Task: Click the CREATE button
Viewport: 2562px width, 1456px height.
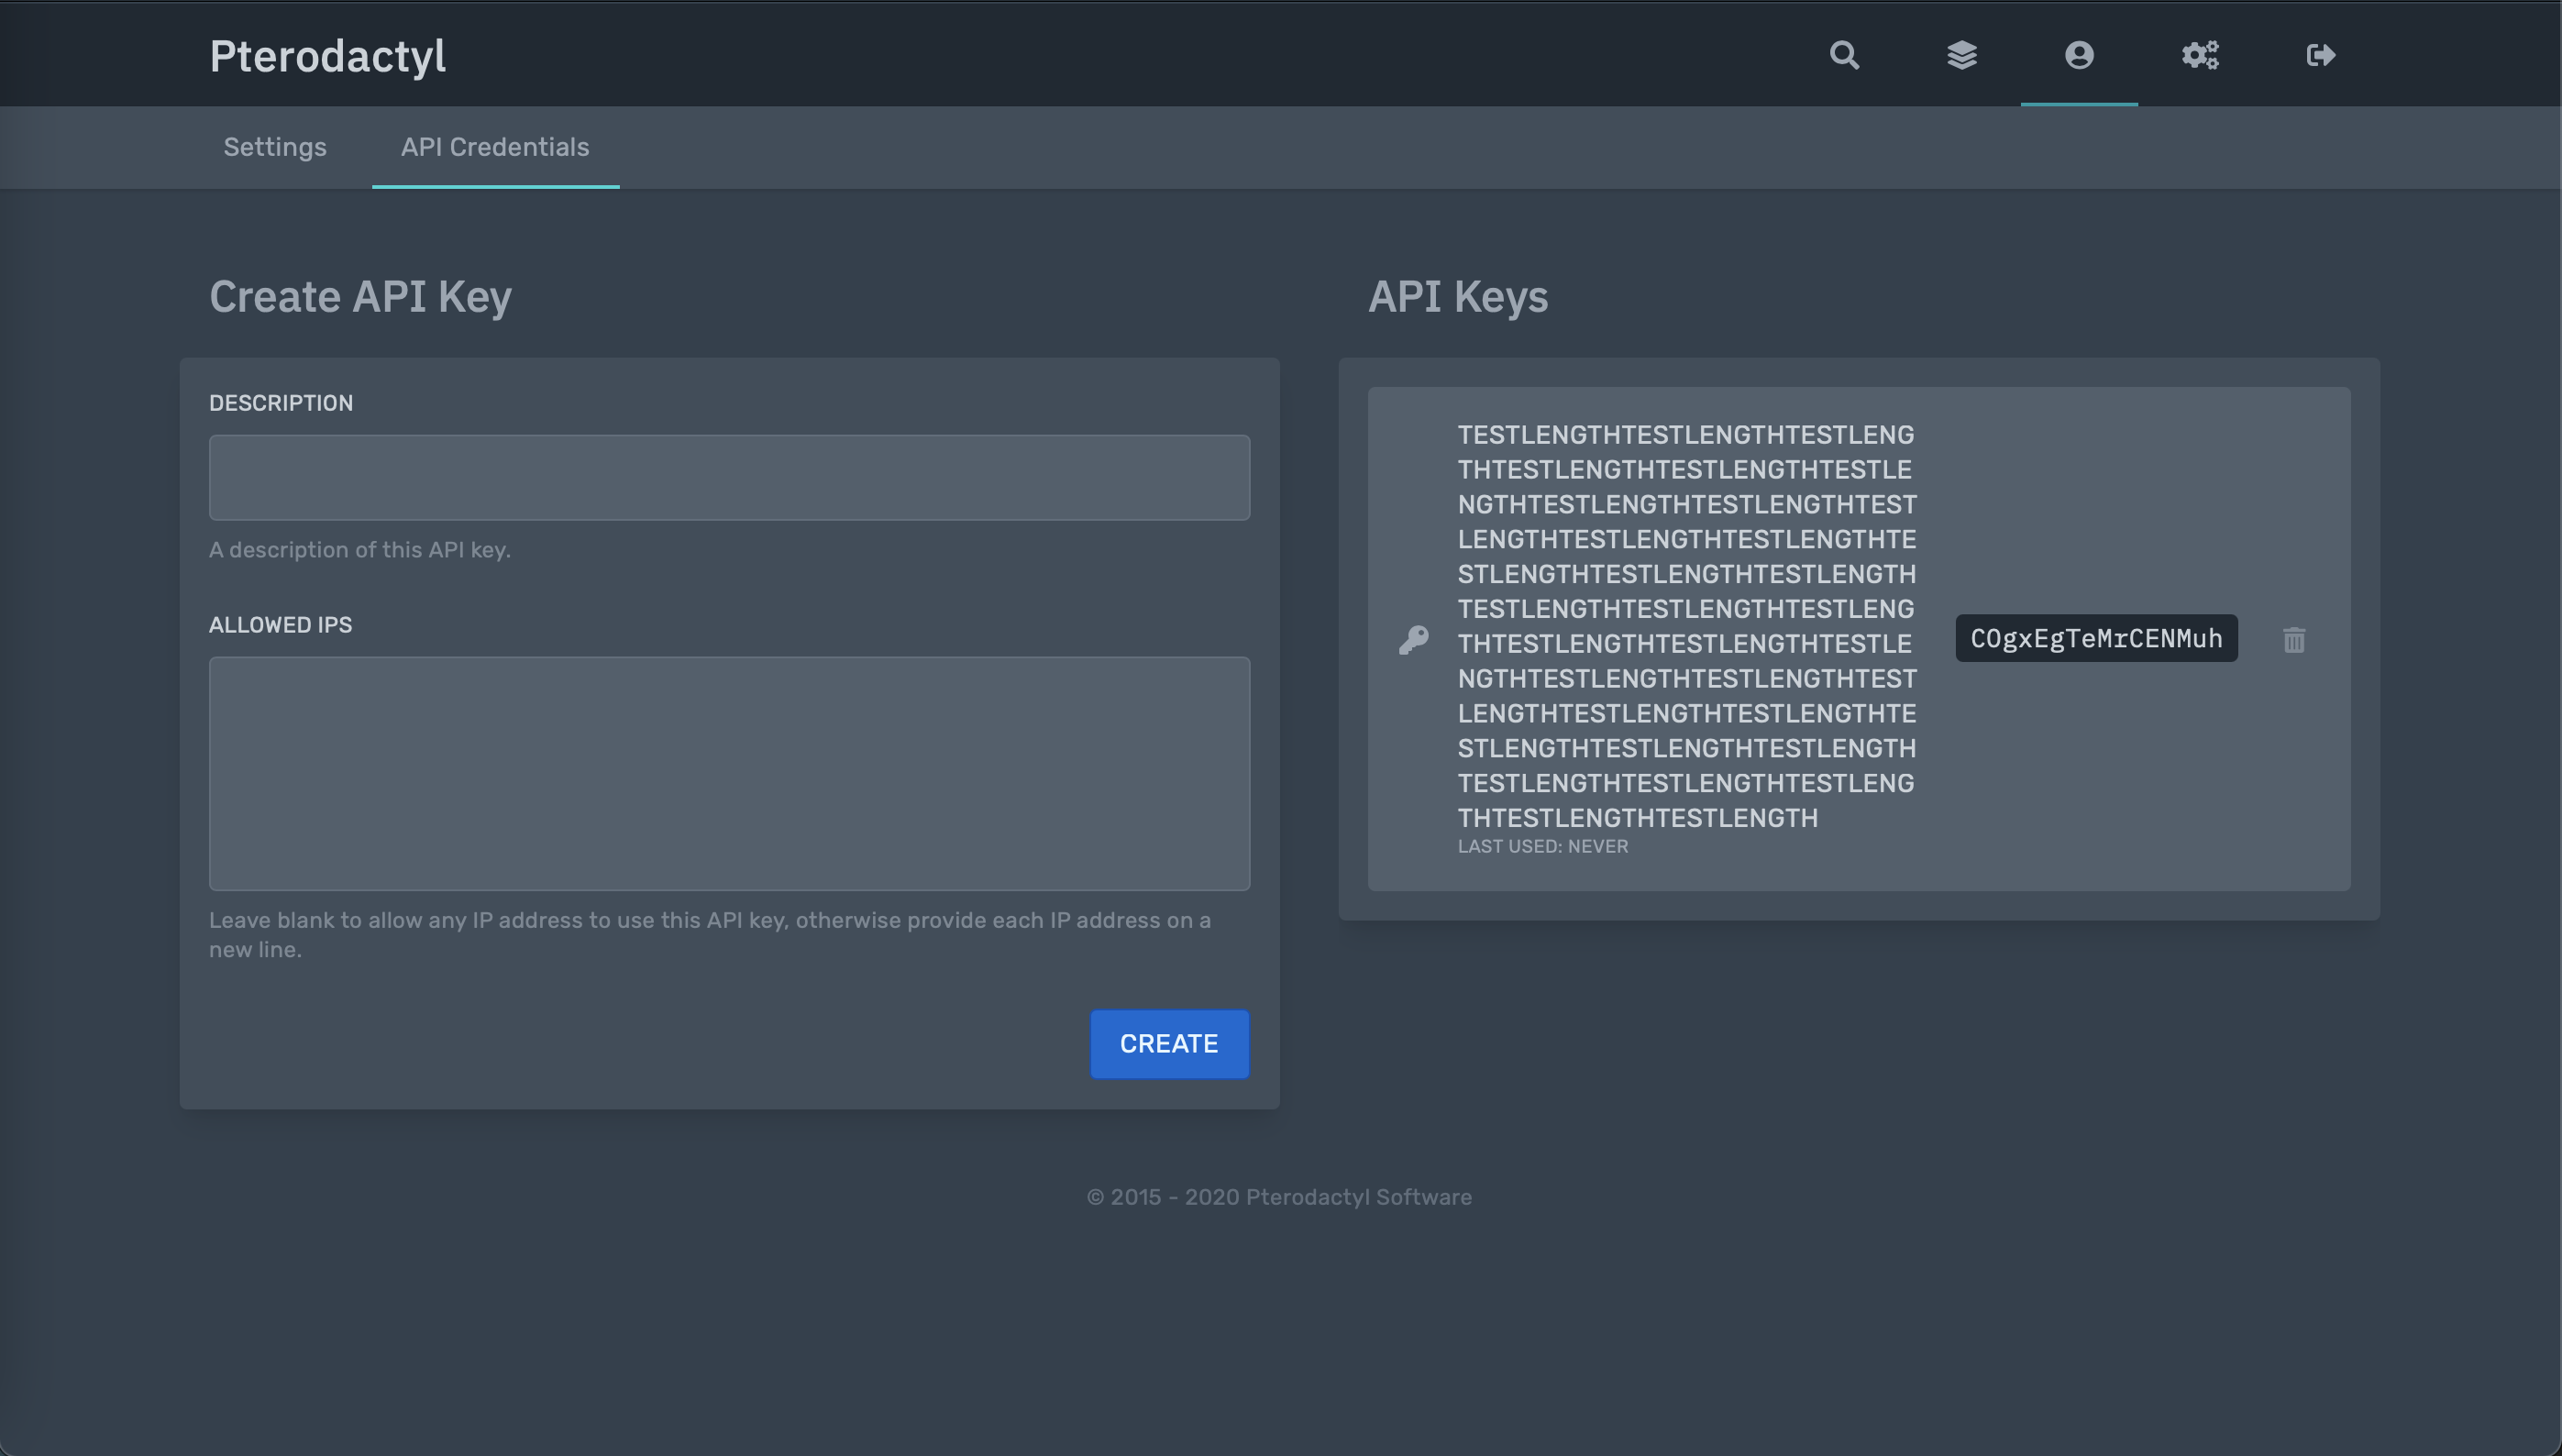Action: point(1169,1043)
